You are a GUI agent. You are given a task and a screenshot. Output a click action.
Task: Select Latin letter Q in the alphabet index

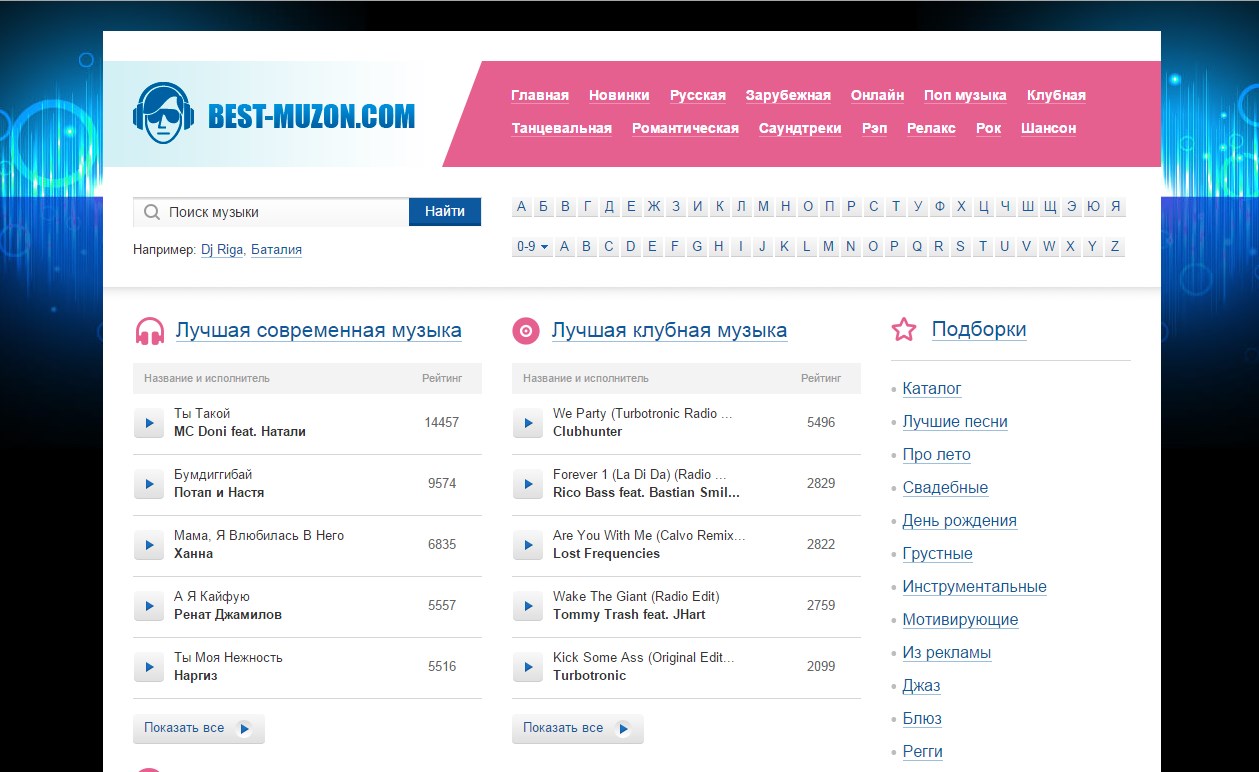(x=916, y=247)
